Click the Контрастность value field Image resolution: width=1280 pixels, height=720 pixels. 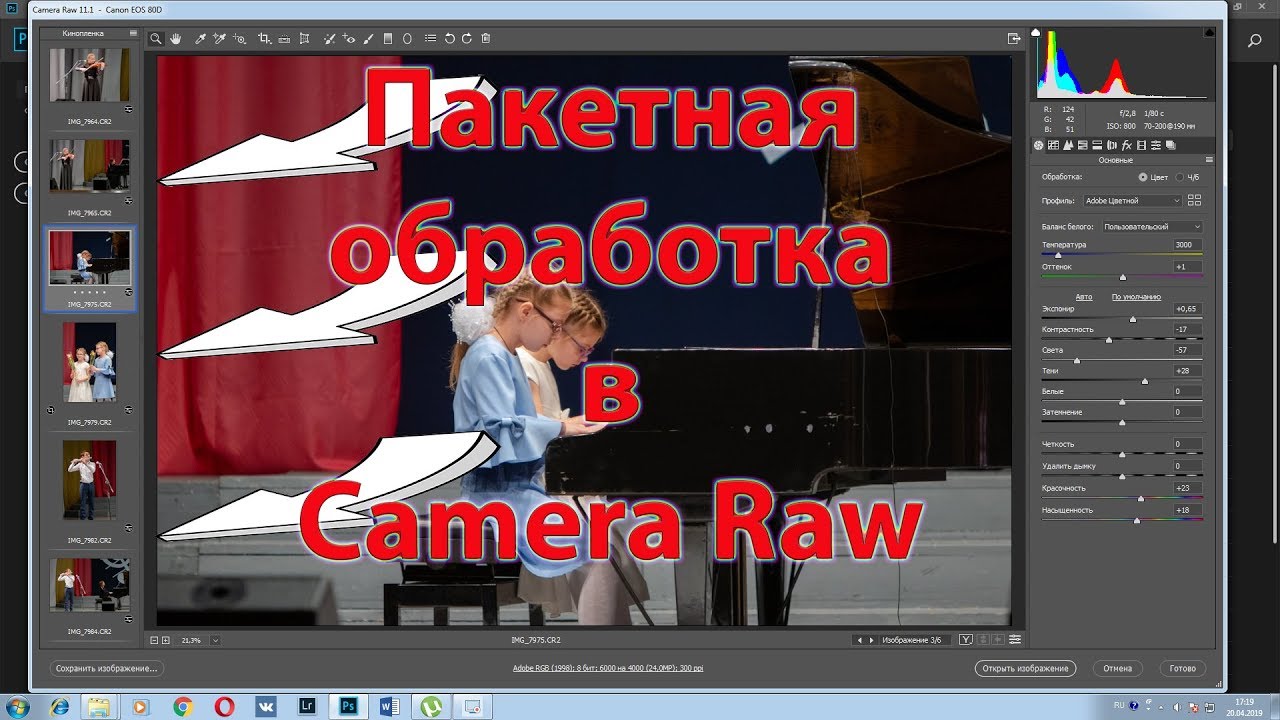(1188, 329)
